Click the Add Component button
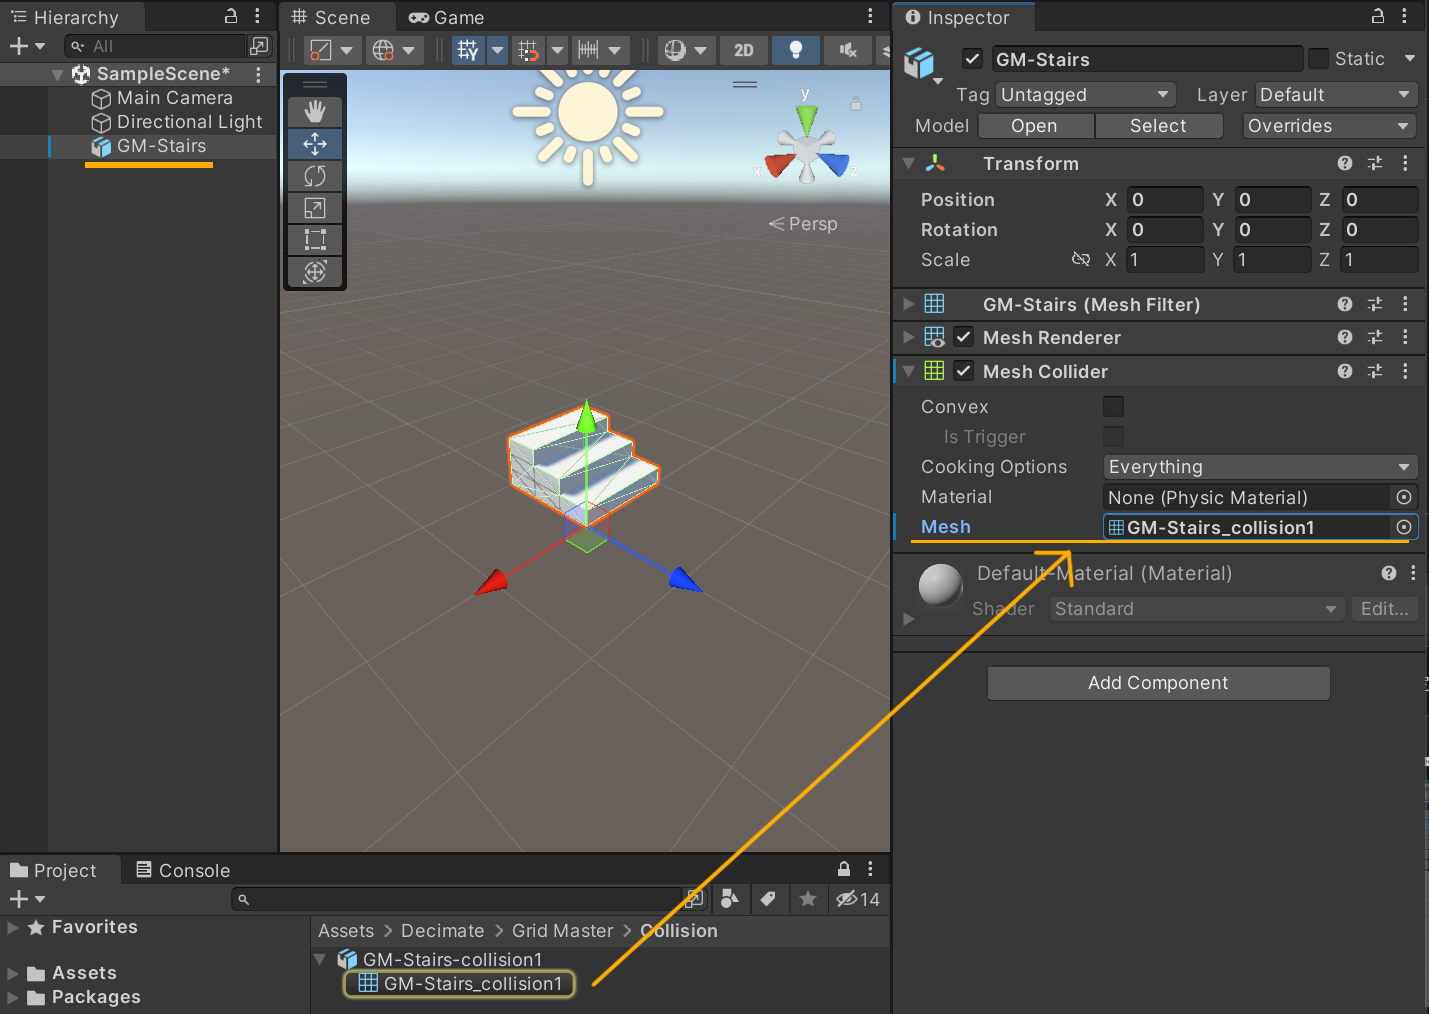 (1157, 683)
